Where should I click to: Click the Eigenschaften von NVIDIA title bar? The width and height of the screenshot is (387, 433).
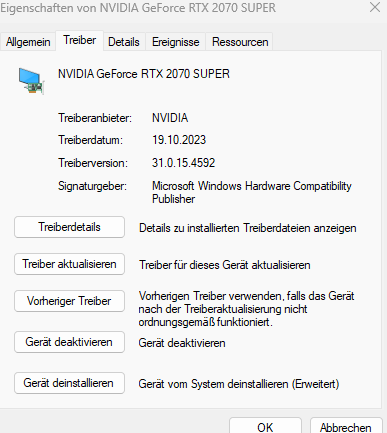[x=138, y=8]
